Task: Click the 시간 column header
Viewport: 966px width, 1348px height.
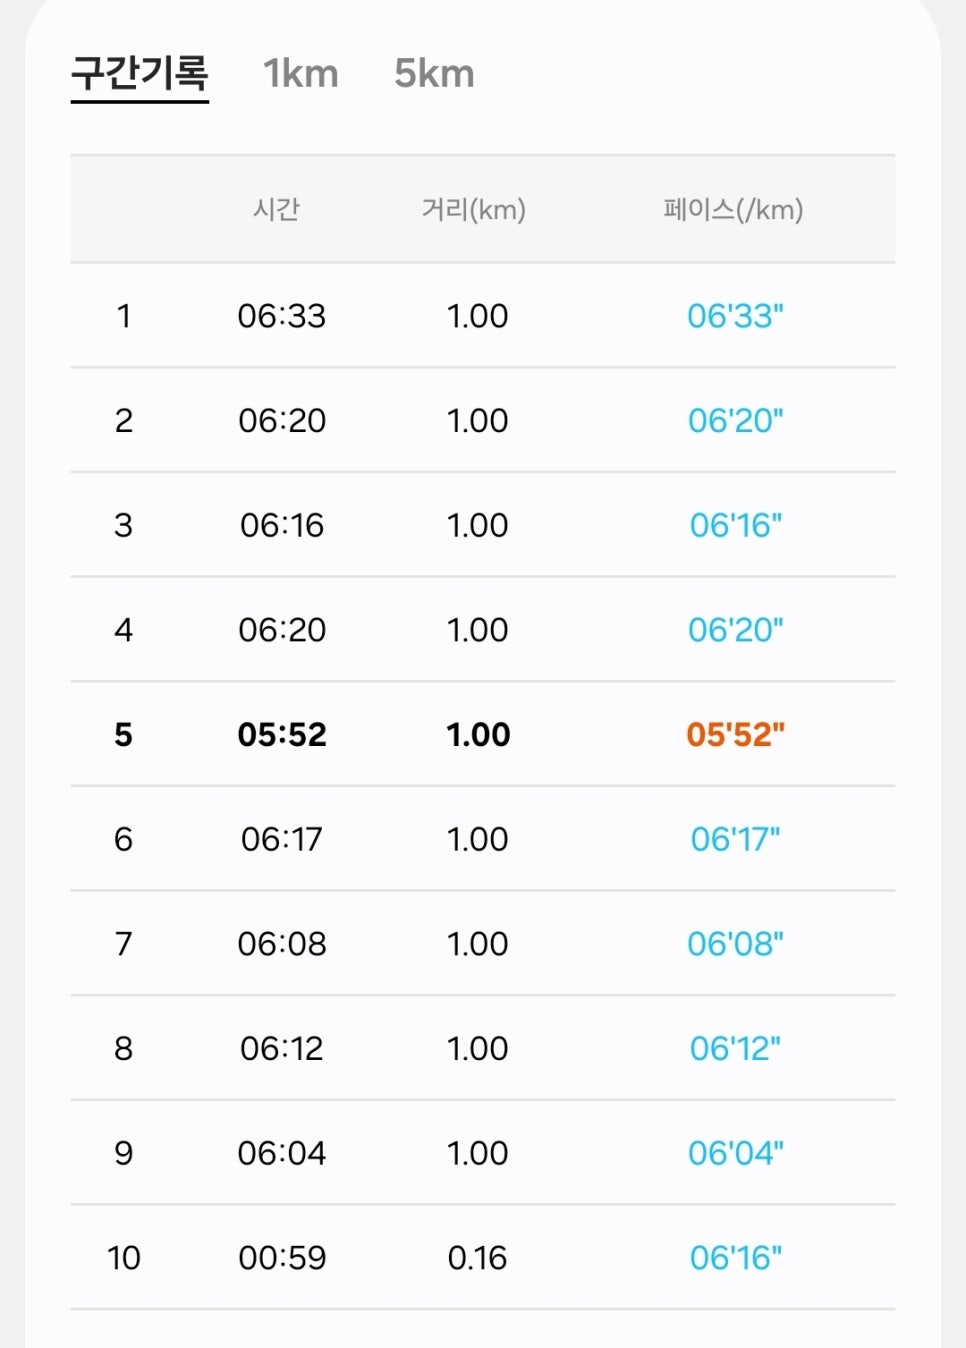Action: [277, 209]
